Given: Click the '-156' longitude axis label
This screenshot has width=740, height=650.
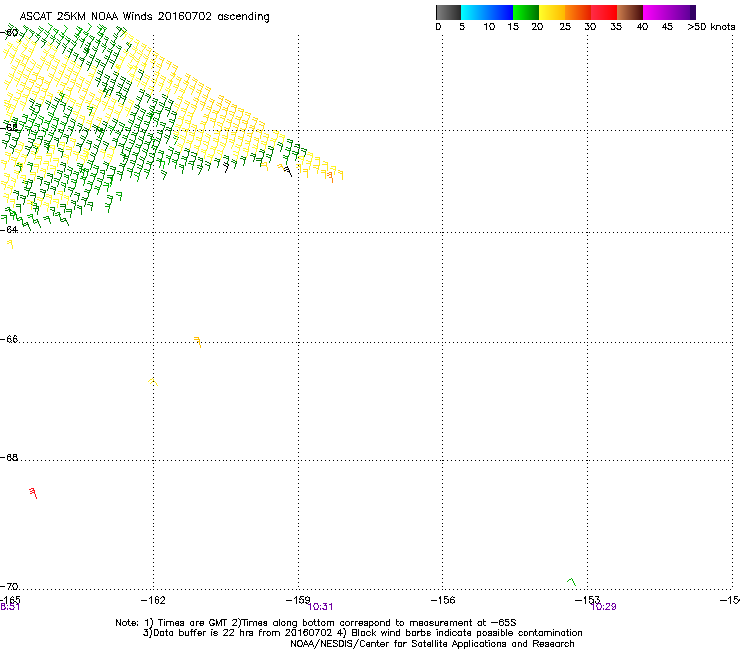Looking at the screenshot, I should click(x=443, y=600).
